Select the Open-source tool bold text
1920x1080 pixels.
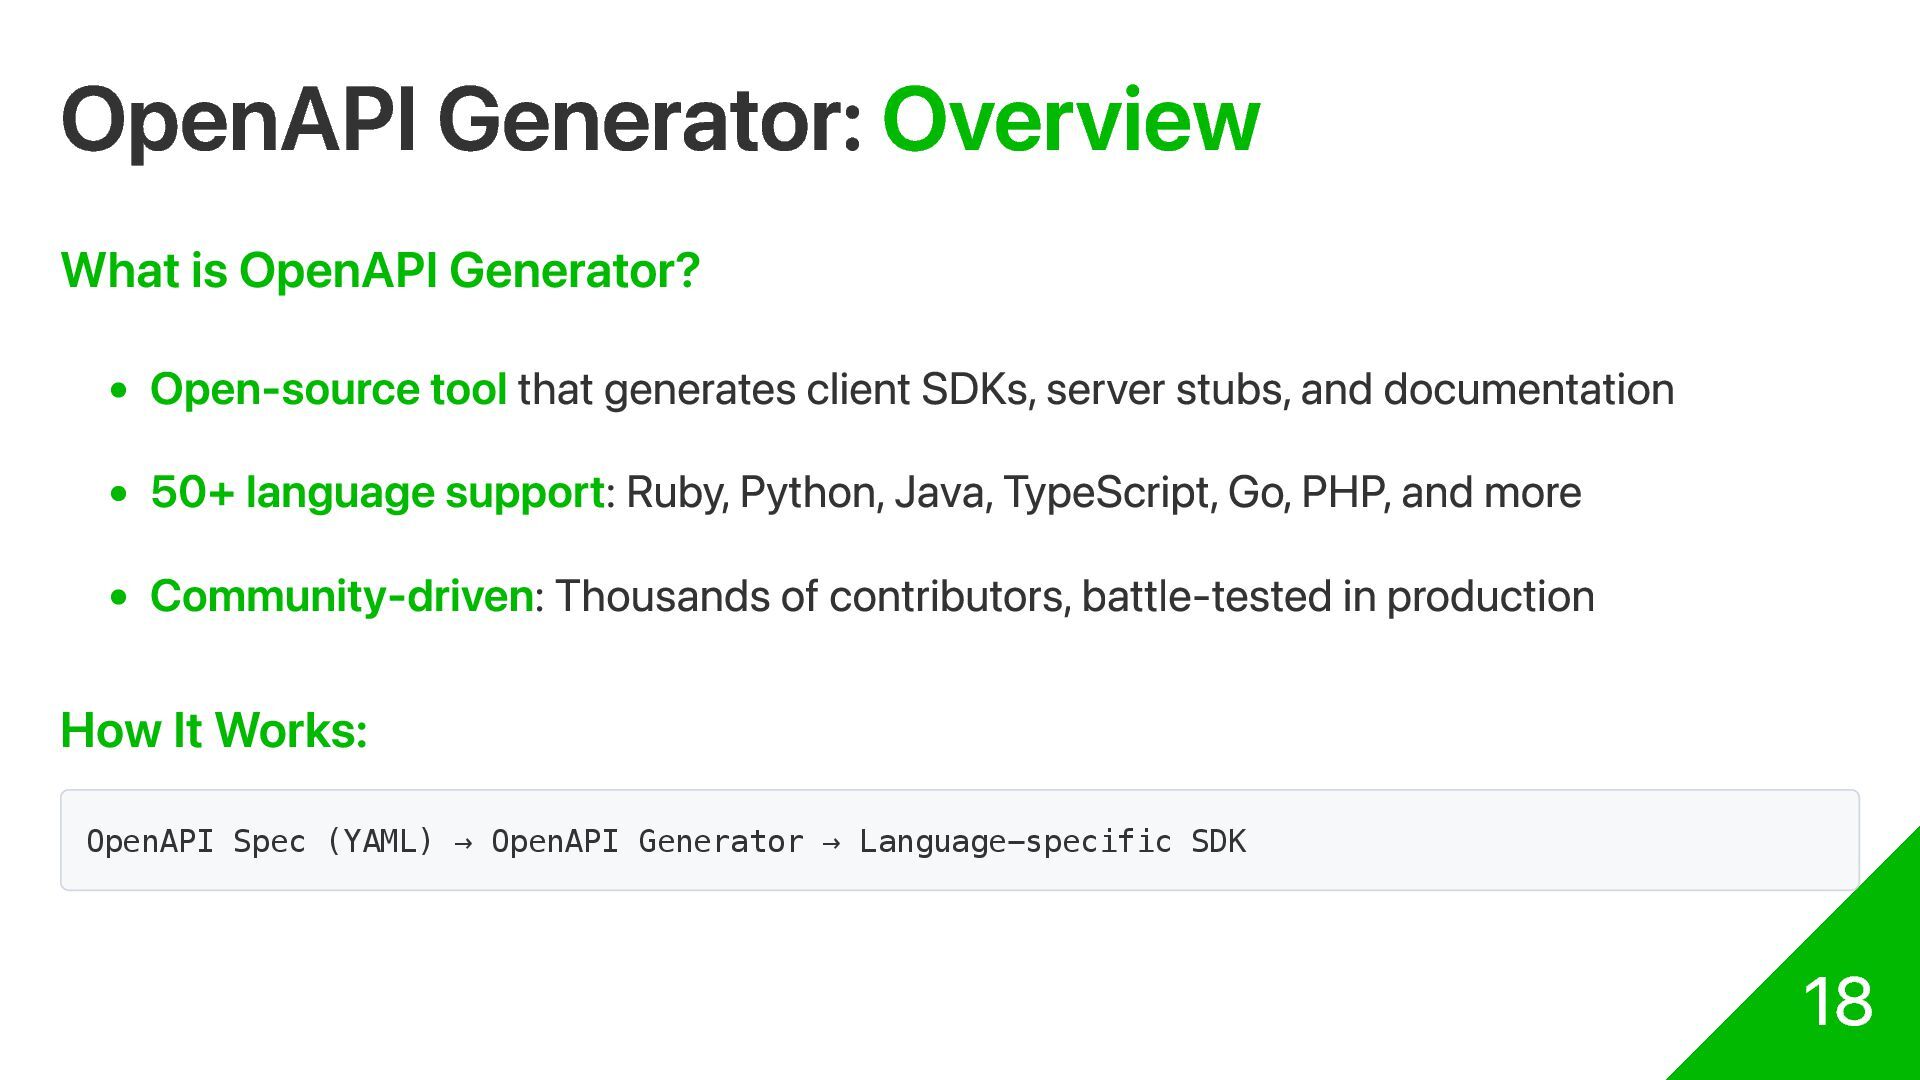pyautogui.click(x=328, y=389)
